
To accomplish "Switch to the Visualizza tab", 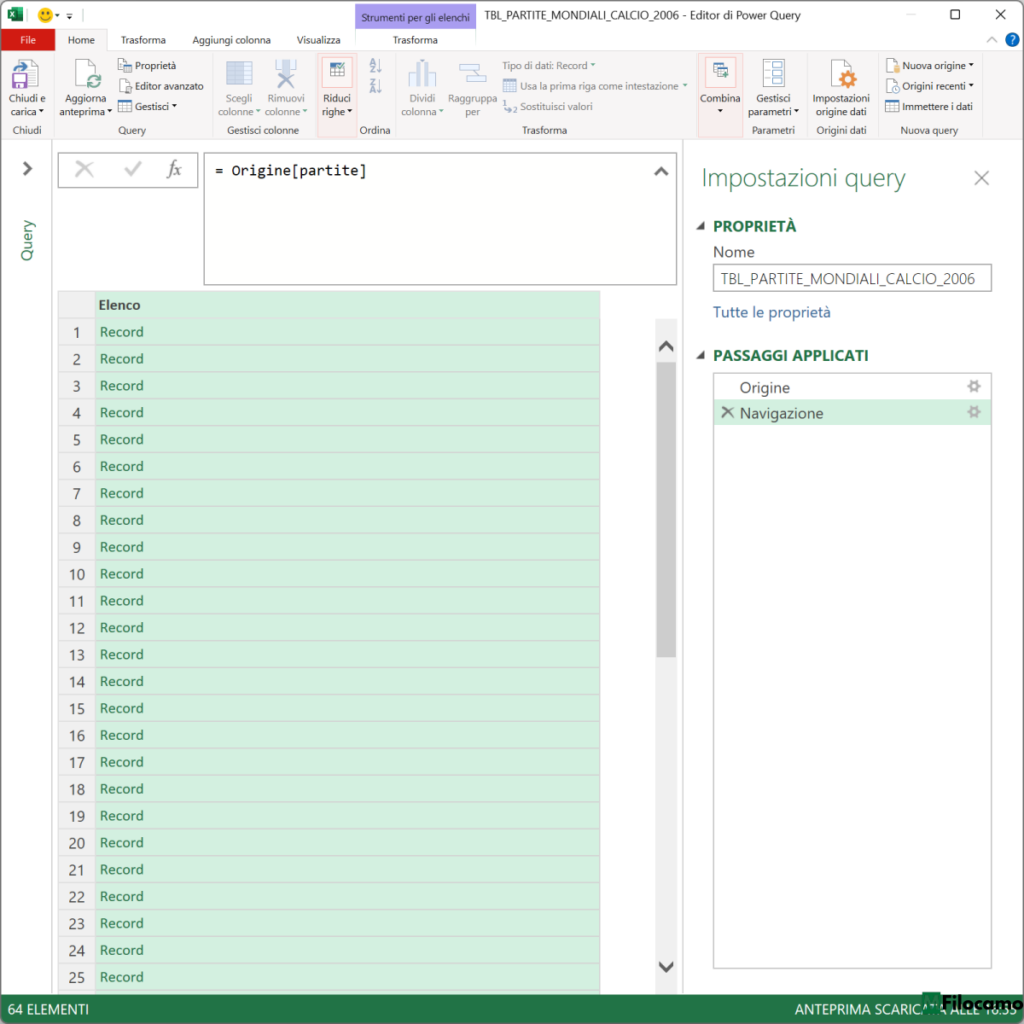I will [x=319, y=40].
